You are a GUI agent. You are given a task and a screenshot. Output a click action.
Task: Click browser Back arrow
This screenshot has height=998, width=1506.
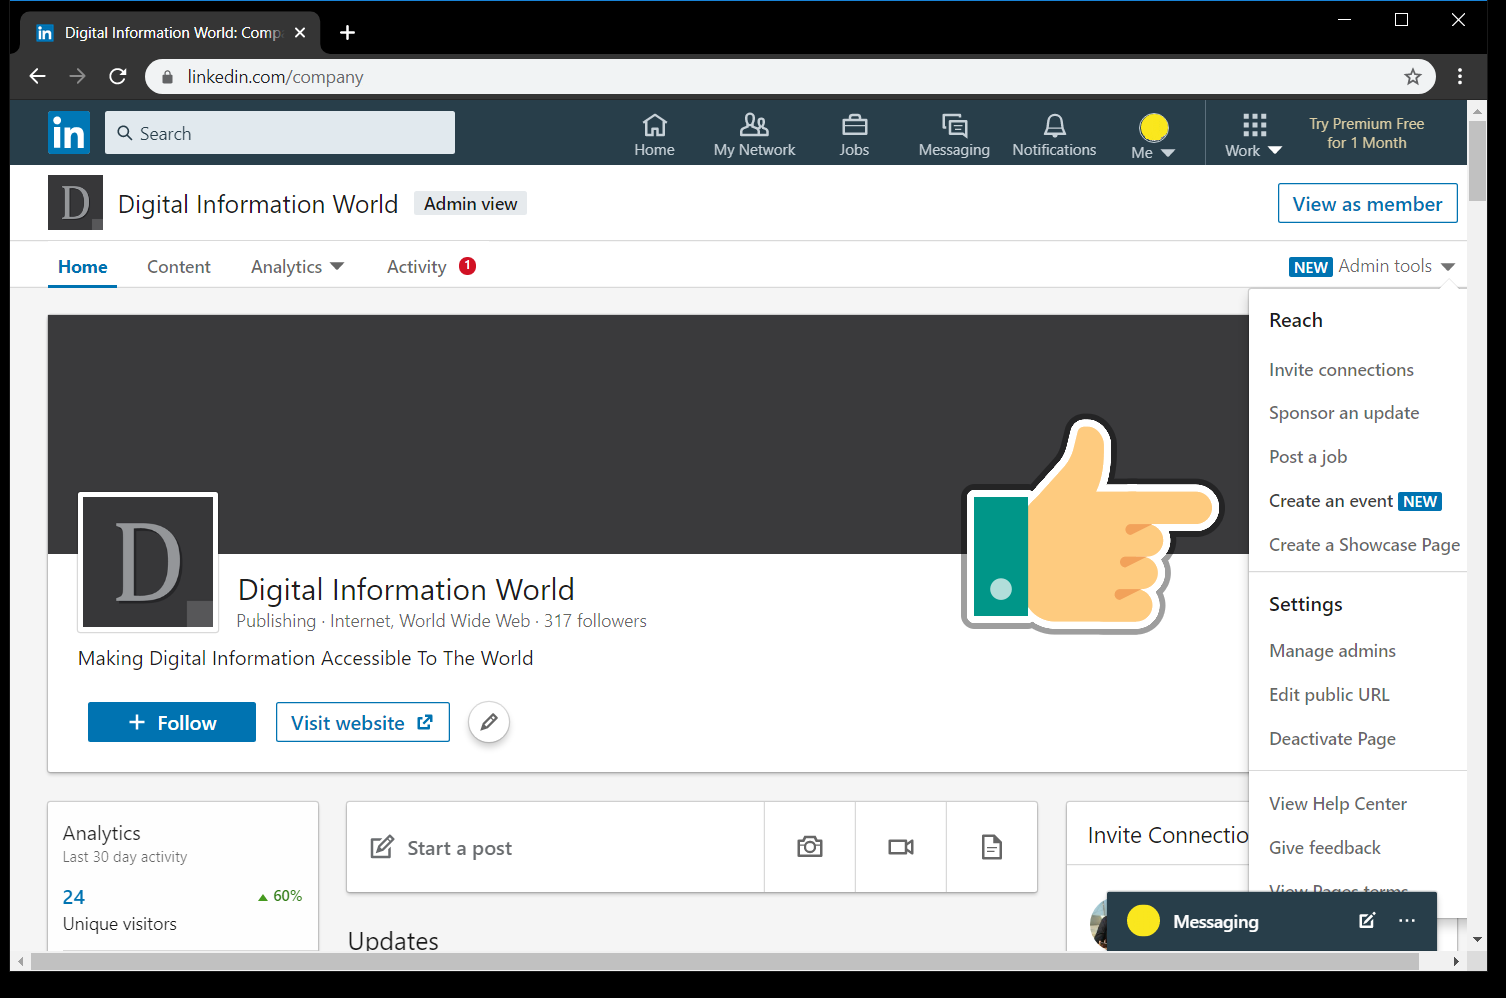click(37, 76)
